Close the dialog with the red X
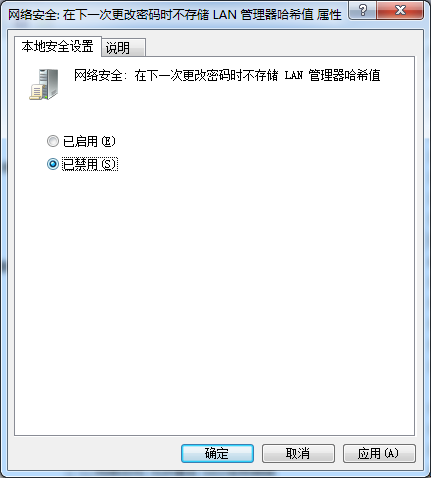The width and height of the screenshot is (431, 478). click(x=400, y=10)
